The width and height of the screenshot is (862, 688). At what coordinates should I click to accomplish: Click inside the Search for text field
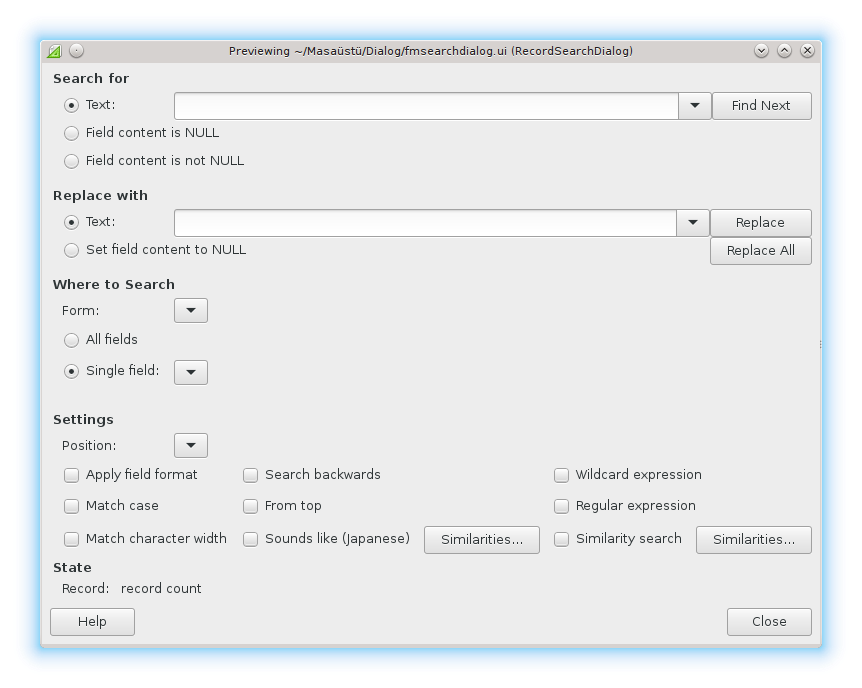[x=426, y=106]
